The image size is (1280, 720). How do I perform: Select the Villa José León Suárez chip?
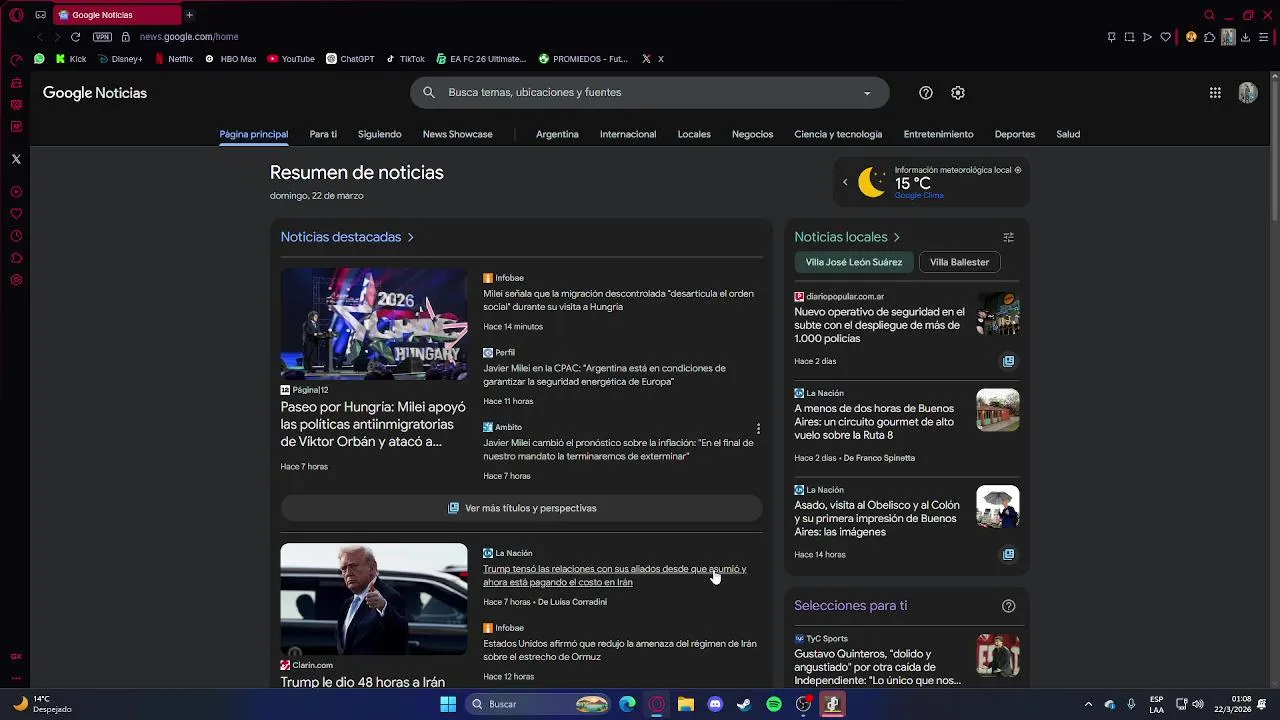click(x=854, y=262)
